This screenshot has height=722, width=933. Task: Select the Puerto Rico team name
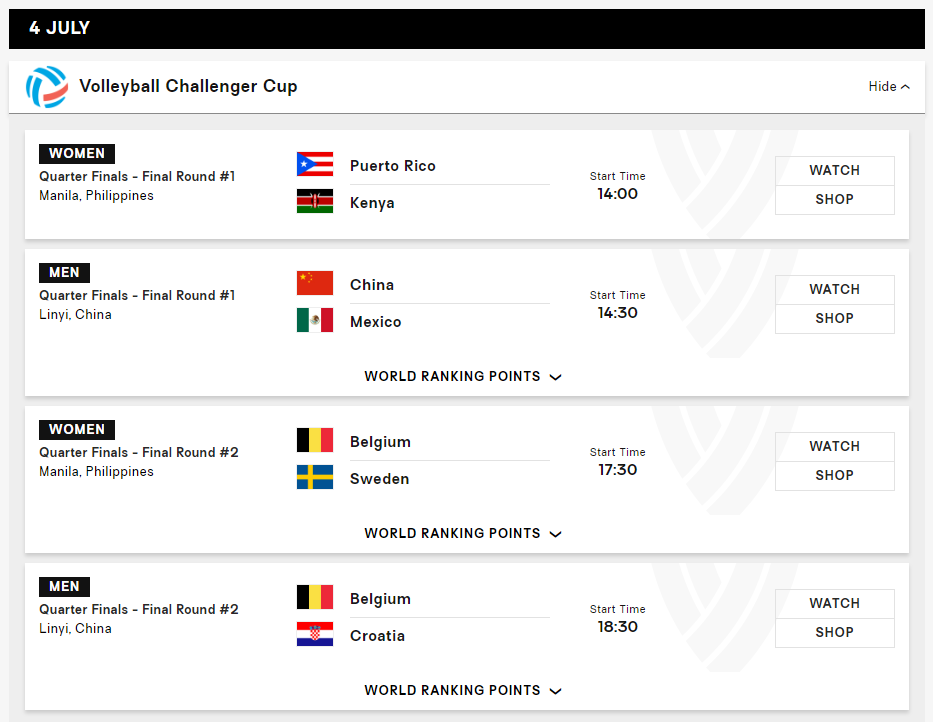pyautogui.click(x=393, y=166)
